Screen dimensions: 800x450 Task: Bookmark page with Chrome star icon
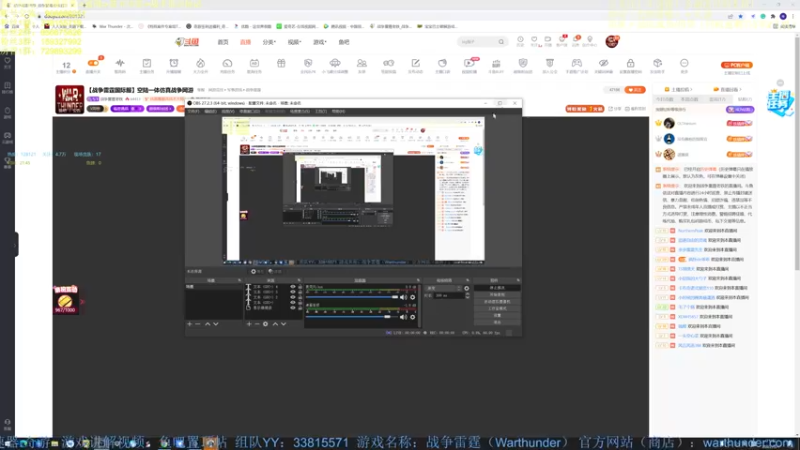click(740, 16)
